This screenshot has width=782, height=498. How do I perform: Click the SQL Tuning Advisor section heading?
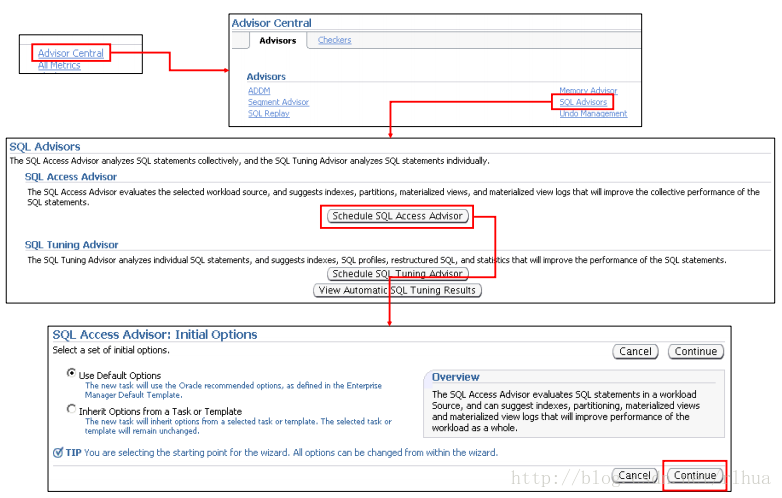(x=71, y=245)
